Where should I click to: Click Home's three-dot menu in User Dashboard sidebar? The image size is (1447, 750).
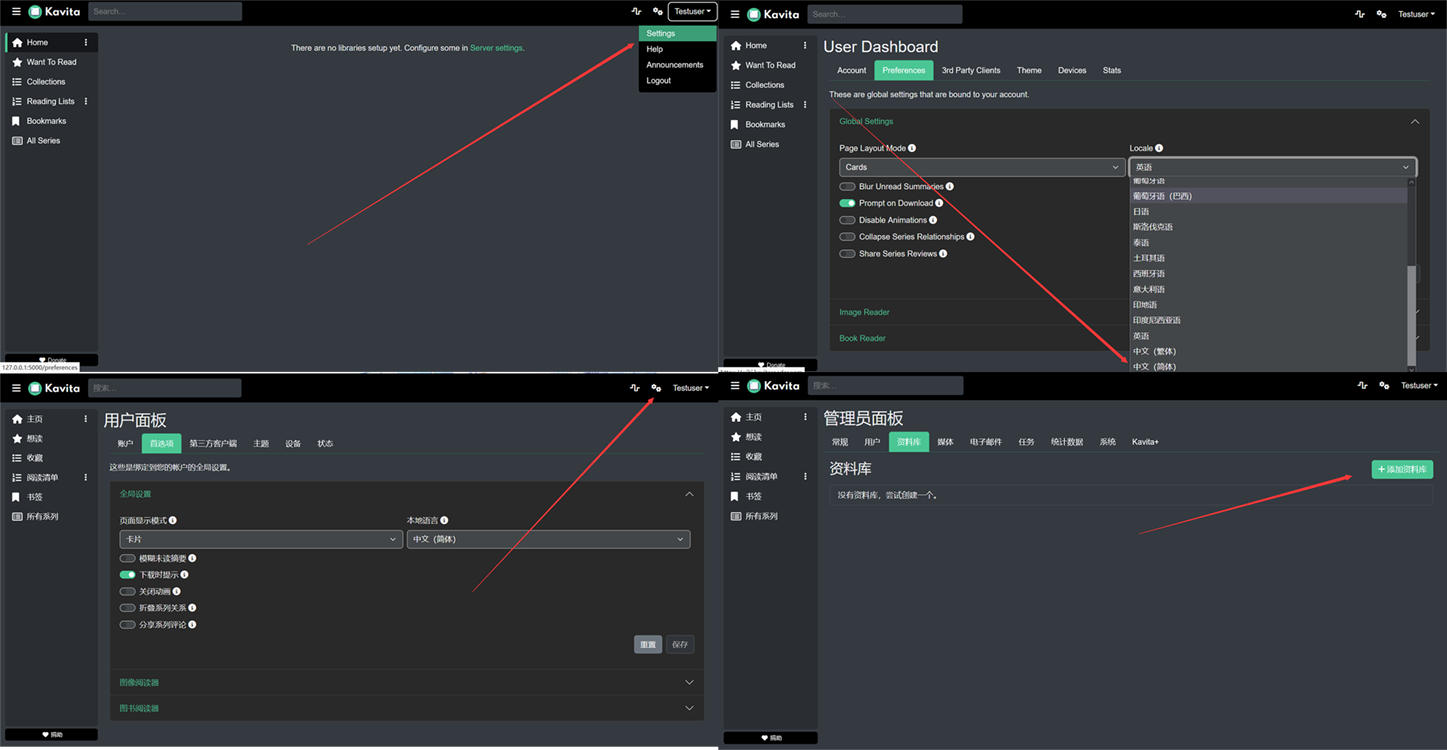coord(805,45)
